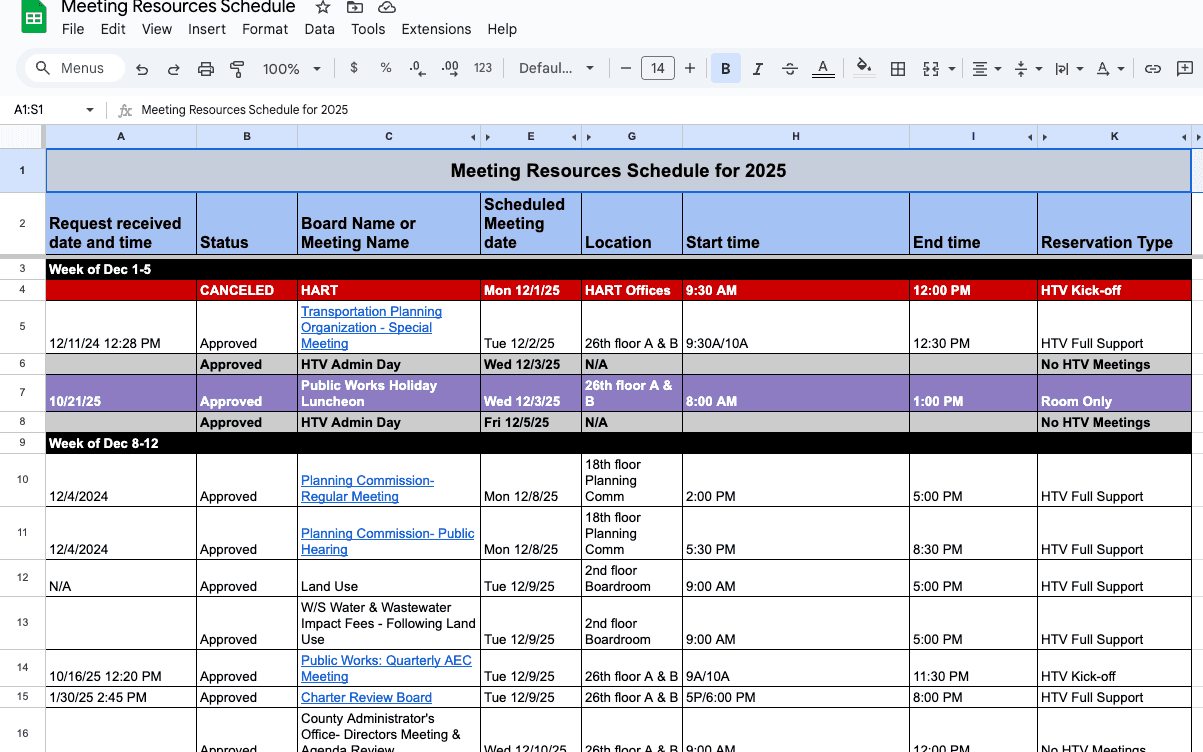
Task: Open the fill color picker
Action: tap(865, 69)
